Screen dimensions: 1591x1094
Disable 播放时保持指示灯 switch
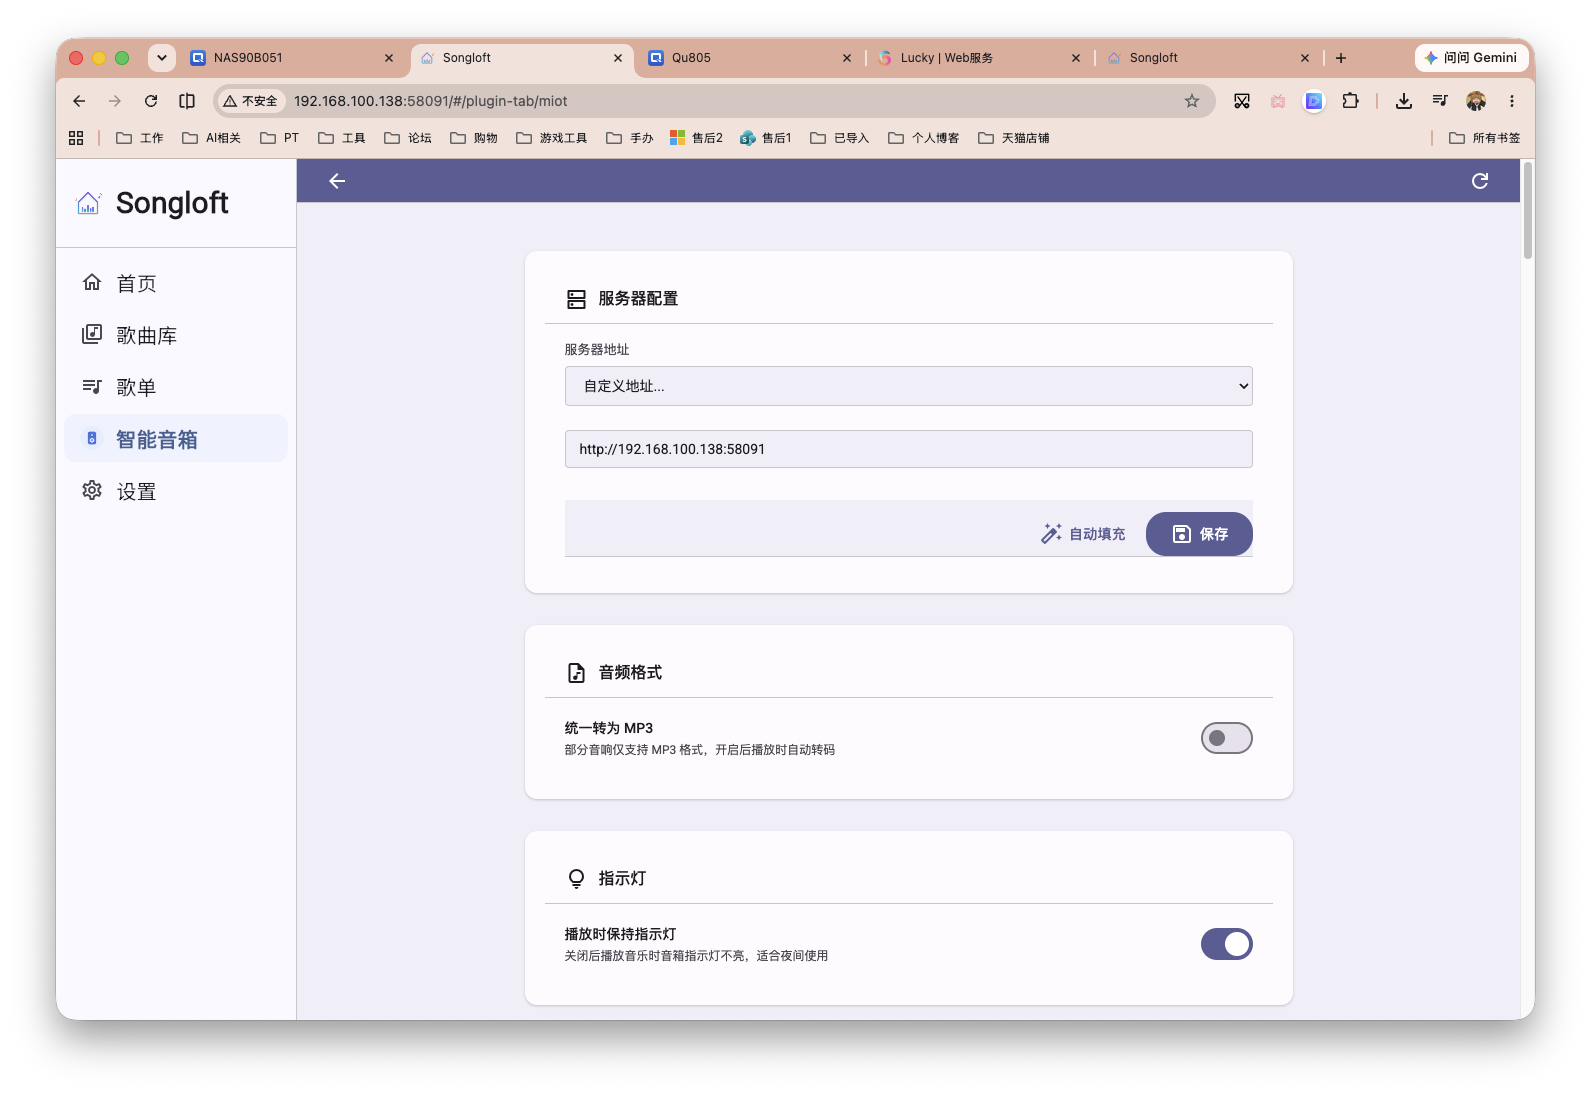click(x=1226, y=944)
